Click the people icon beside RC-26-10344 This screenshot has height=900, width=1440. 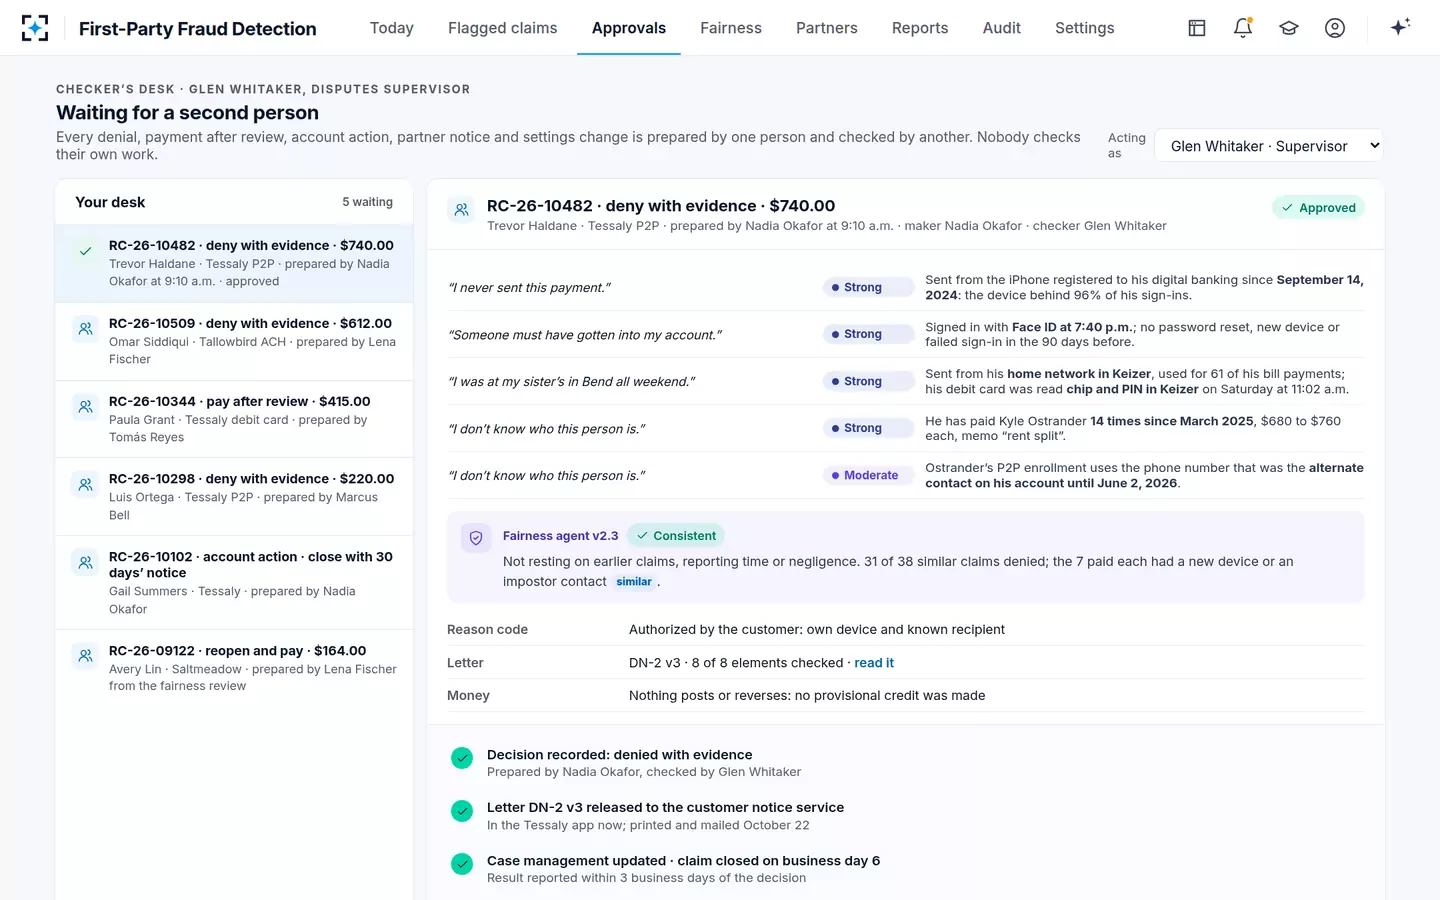86,406
